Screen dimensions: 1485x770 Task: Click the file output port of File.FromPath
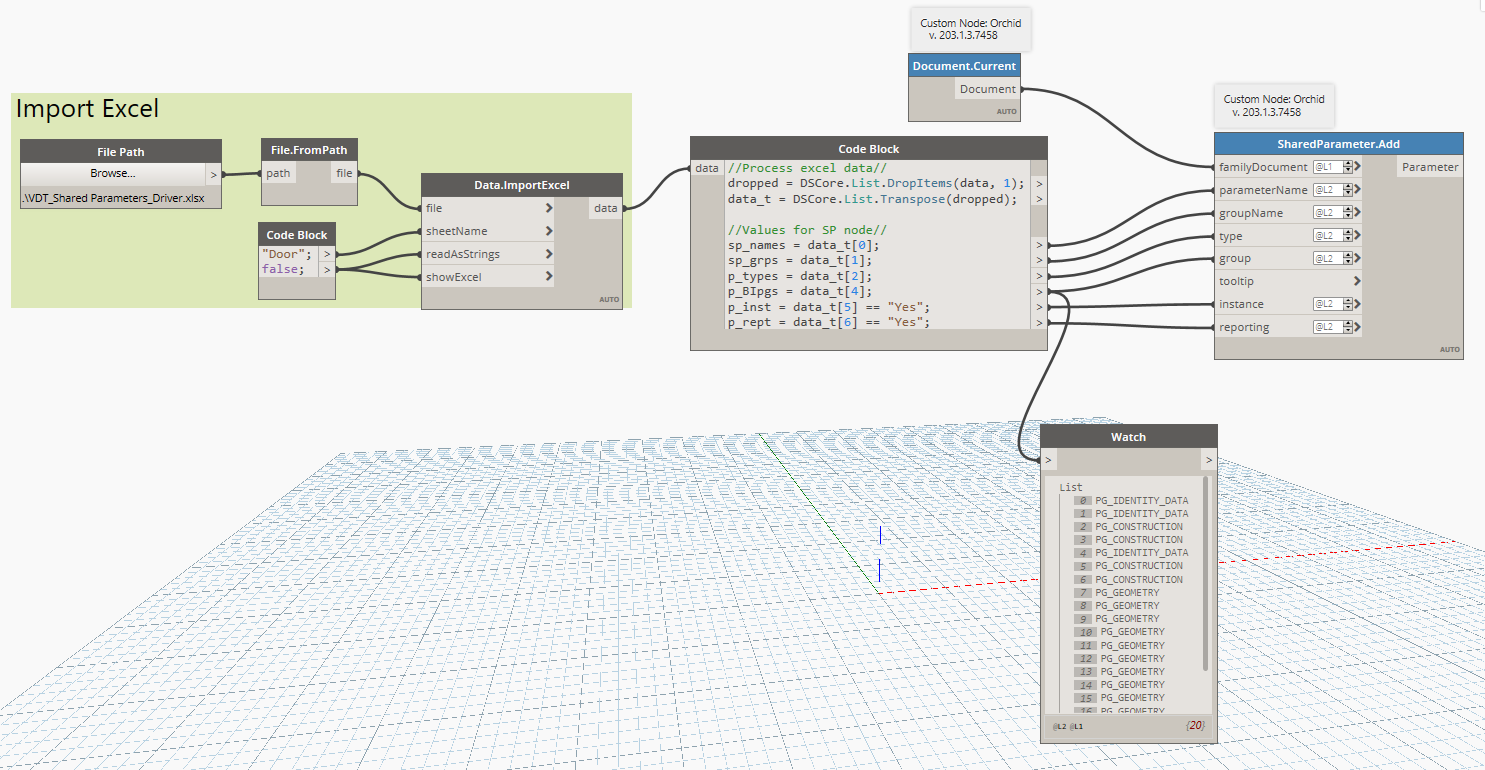(346, 172)
